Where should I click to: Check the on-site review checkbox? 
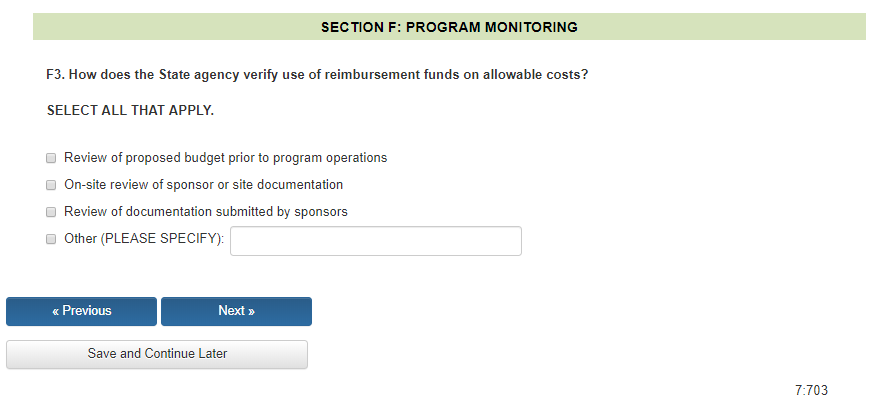[x=51, y=185]
